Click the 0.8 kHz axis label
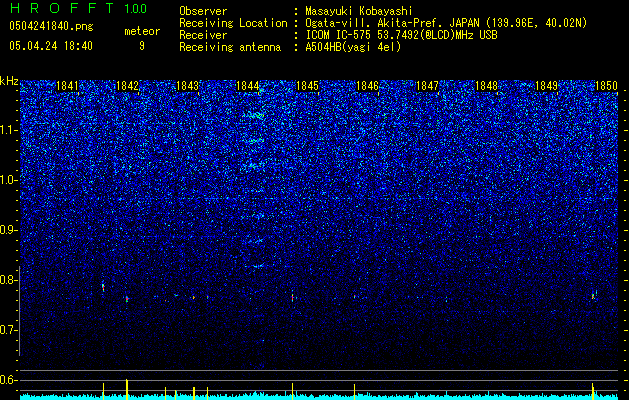629x400 pixels. pos(9,280)
